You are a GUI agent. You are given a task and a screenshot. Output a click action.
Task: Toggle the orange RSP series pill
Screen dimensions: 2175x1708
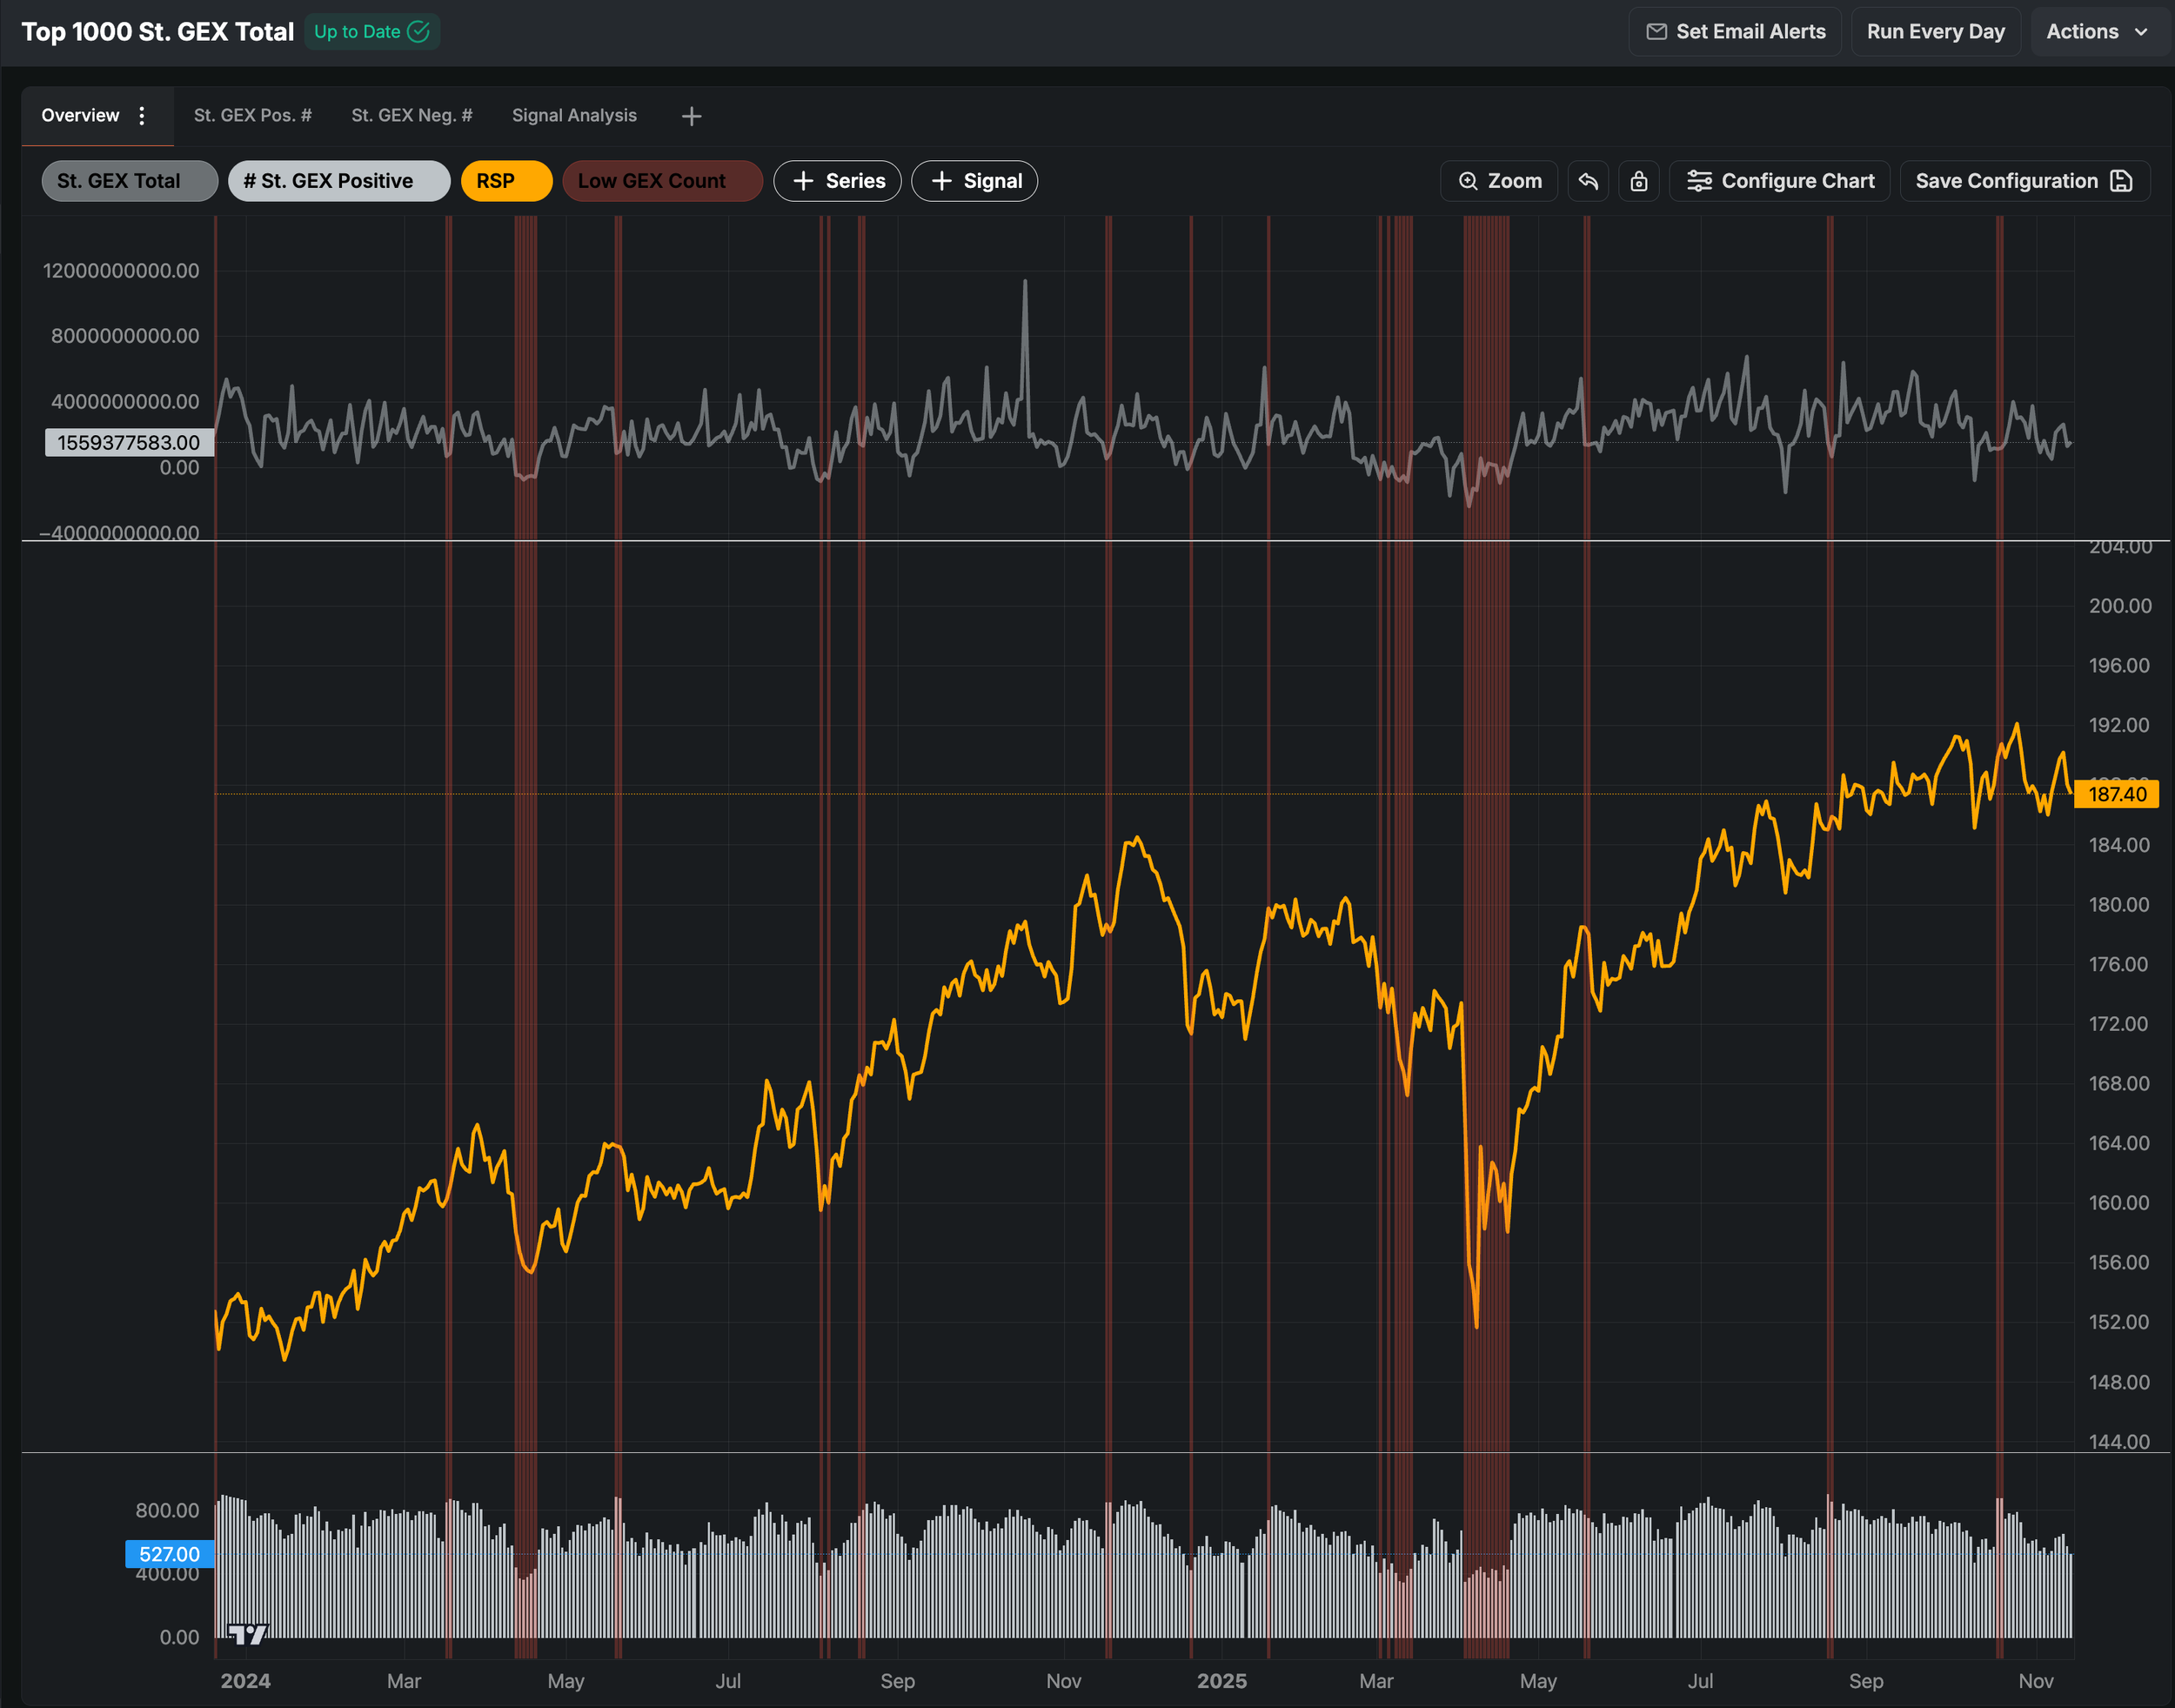505,181
